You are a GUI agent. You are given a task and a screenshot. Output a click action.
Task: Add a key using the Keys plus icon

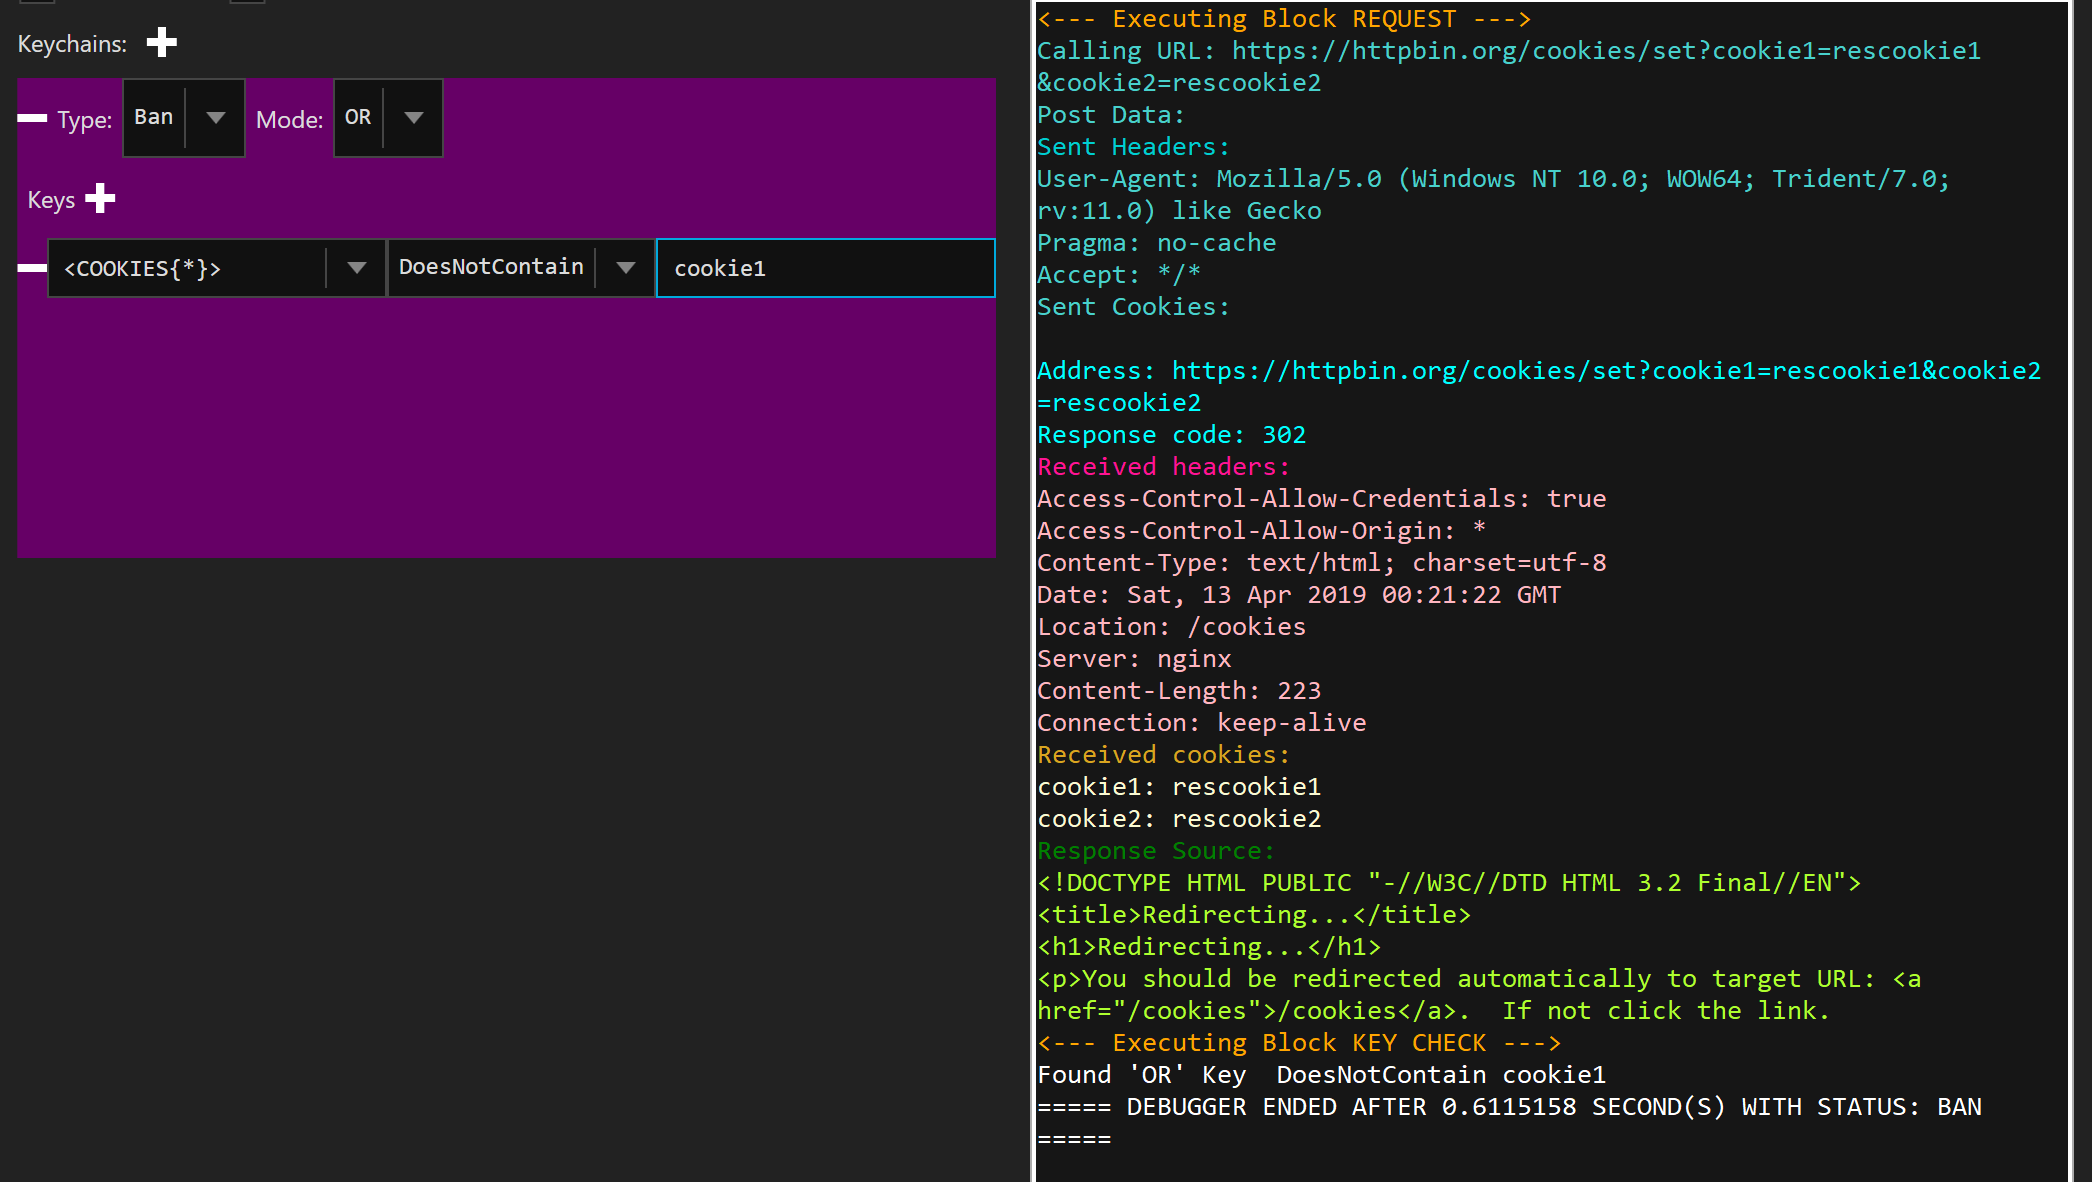100,198
